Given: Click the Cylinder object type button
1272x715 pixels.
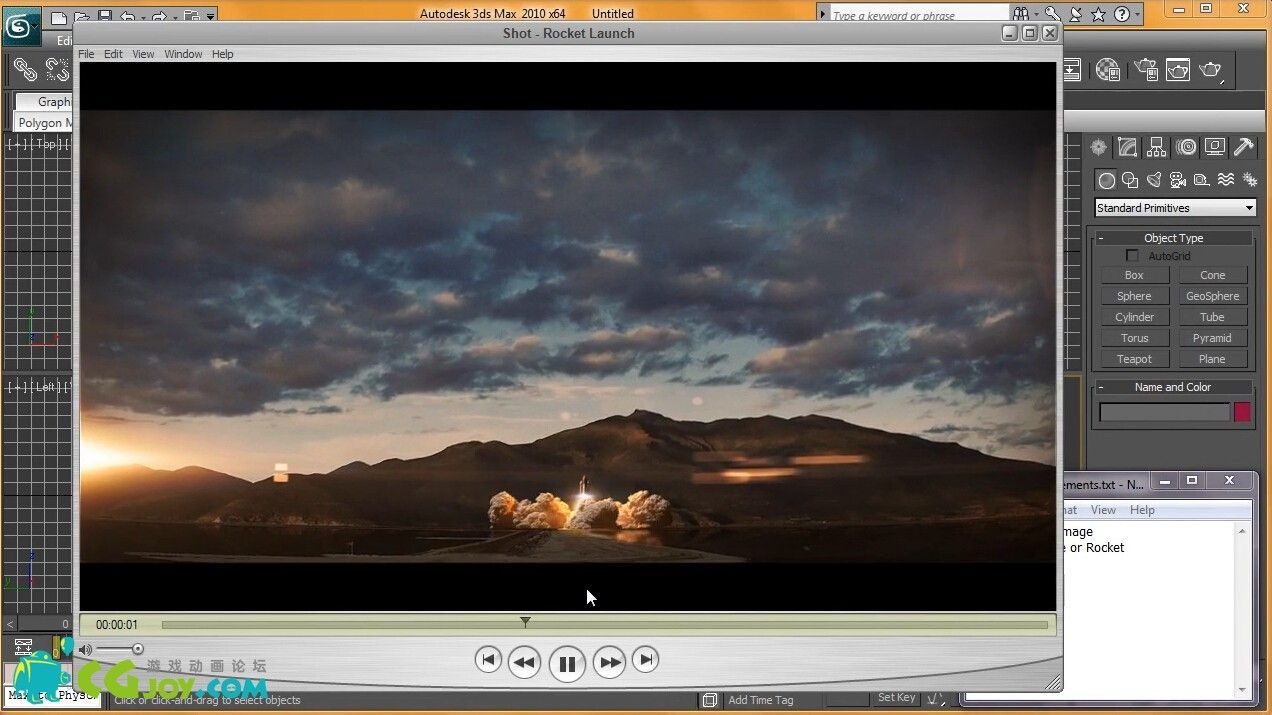Looking at the screenshot, I should click(x=1134, y=317).
